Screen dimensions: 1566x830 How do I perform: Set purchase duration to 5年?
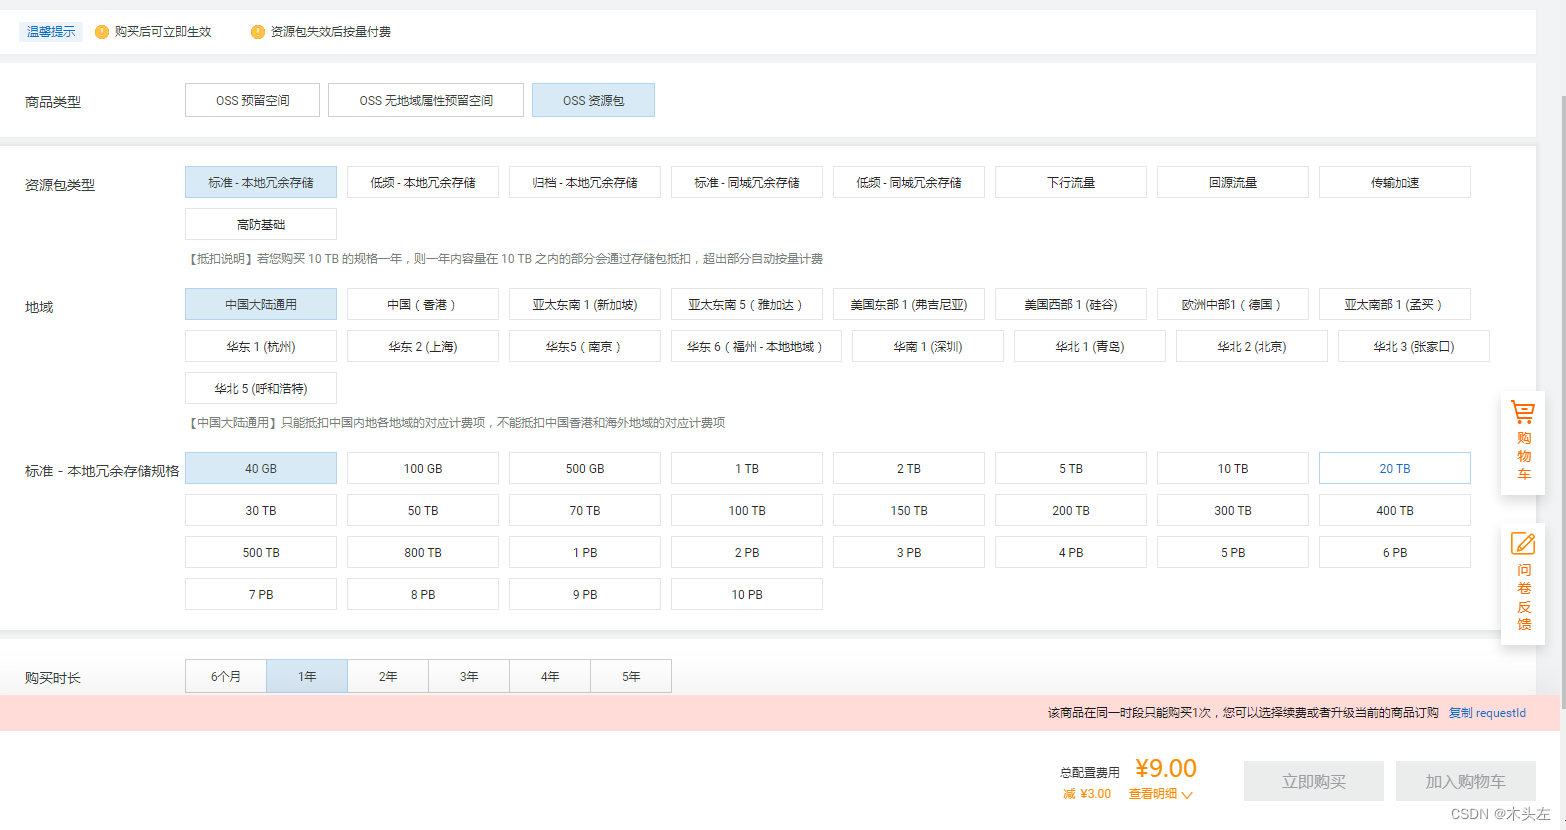coord(631,676)
